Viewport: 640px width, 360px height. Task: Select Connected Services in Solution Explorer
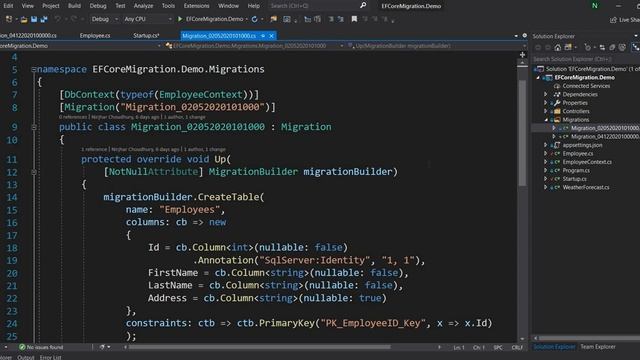tap(586, 86)
